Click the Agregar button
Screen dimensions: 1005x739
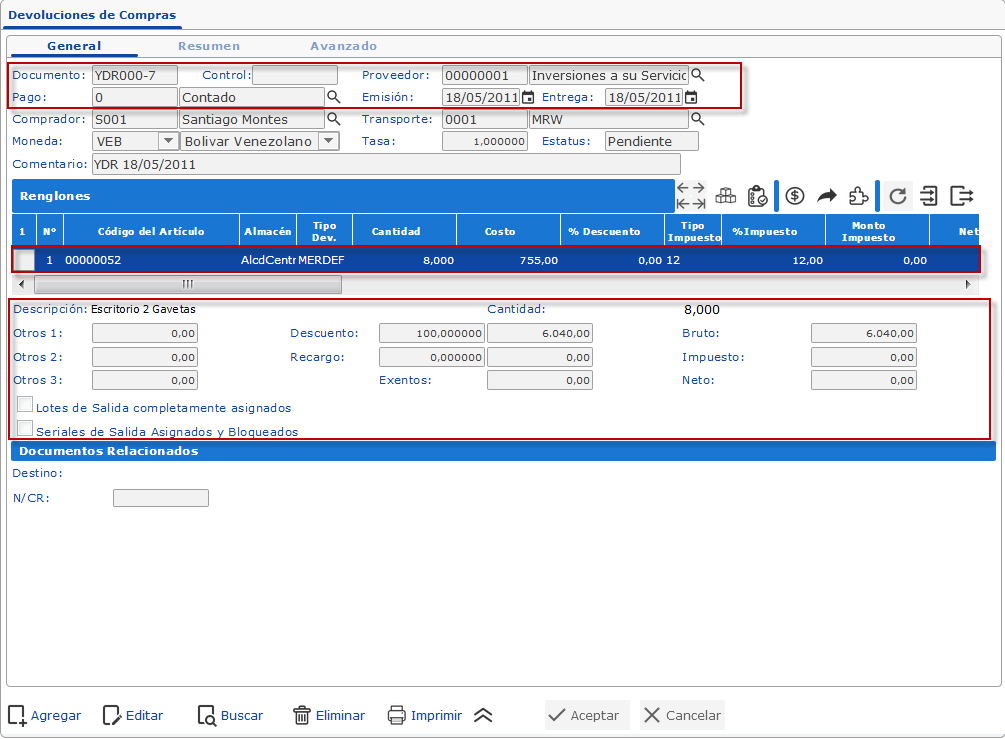45,715
